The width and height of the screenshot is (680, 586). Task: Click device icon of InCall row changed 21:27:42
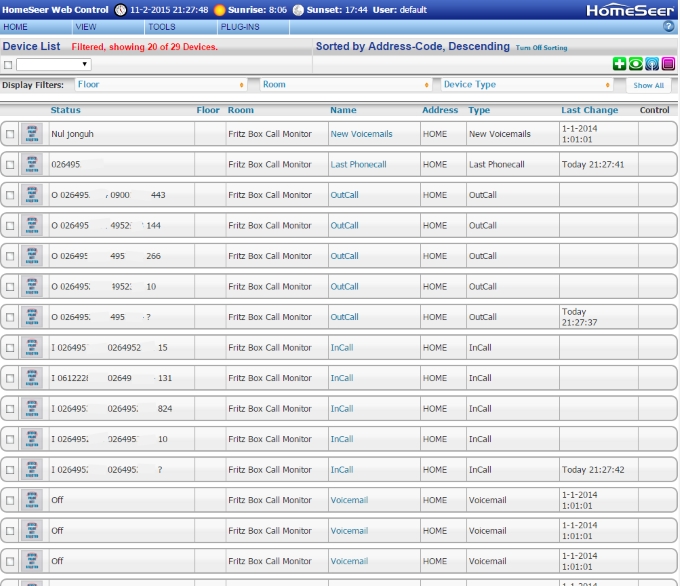pyautogui.click(x=32, y=469)
